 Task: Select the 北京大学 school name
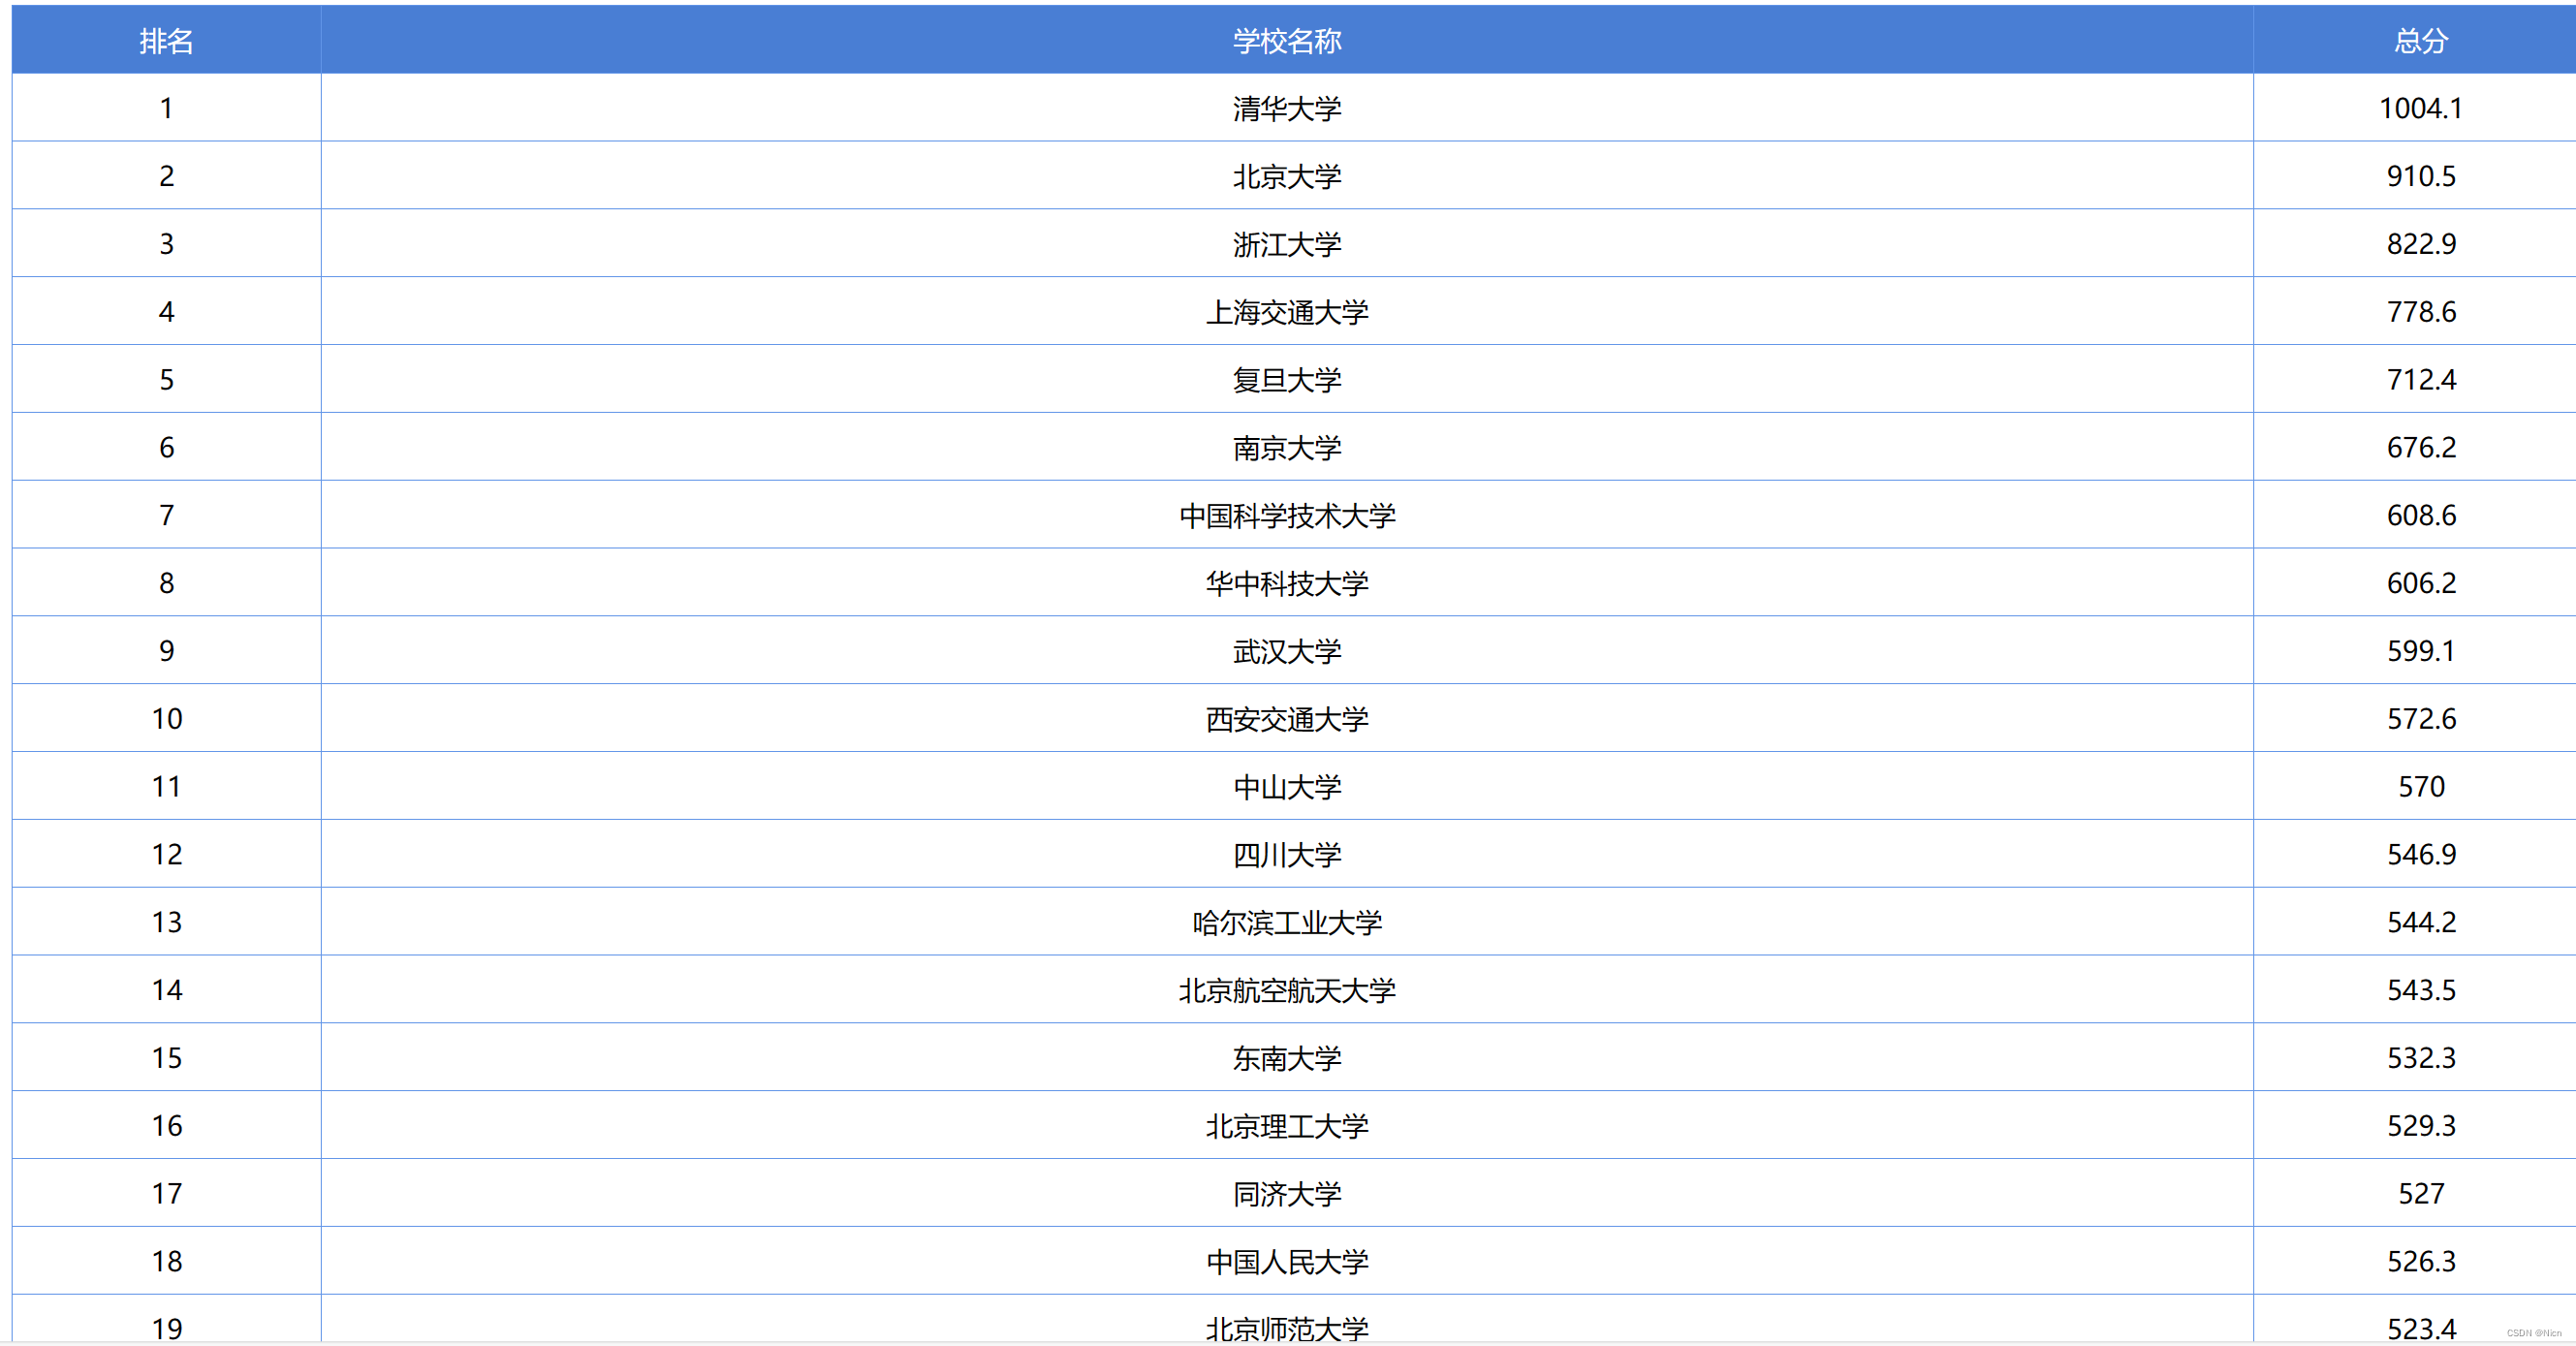pyautogui.click(x=1286, y=176)
